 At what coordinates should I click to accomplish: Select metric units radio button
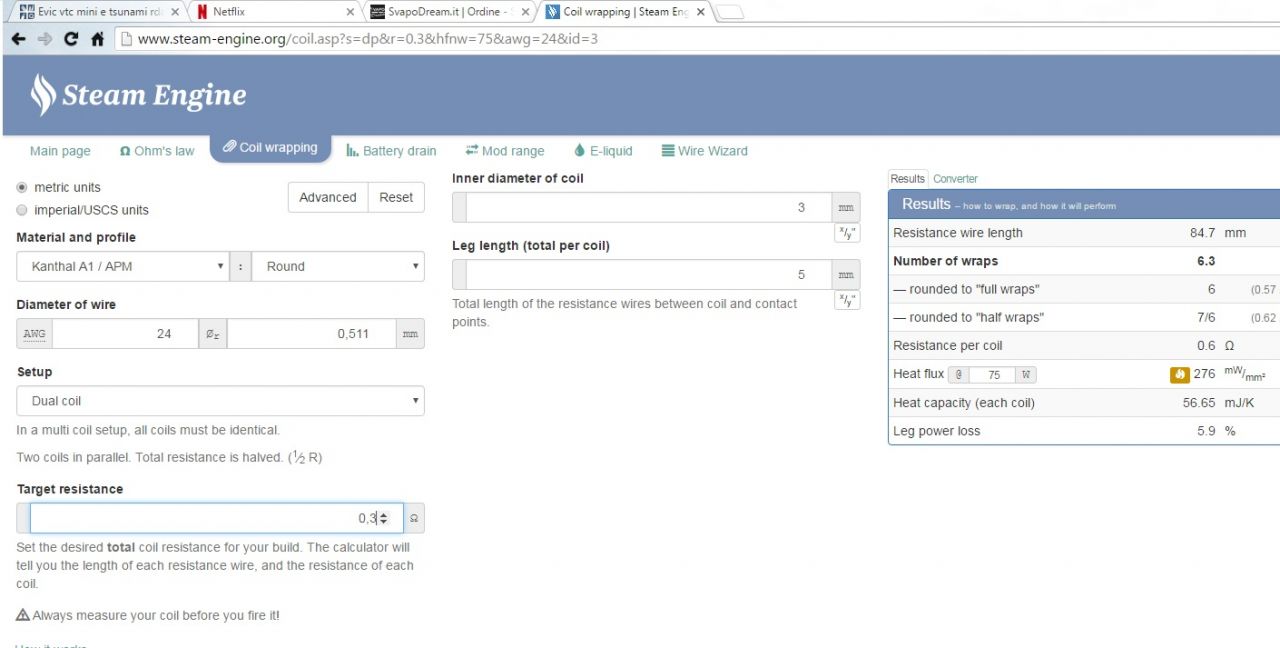[x=22, y=188]
